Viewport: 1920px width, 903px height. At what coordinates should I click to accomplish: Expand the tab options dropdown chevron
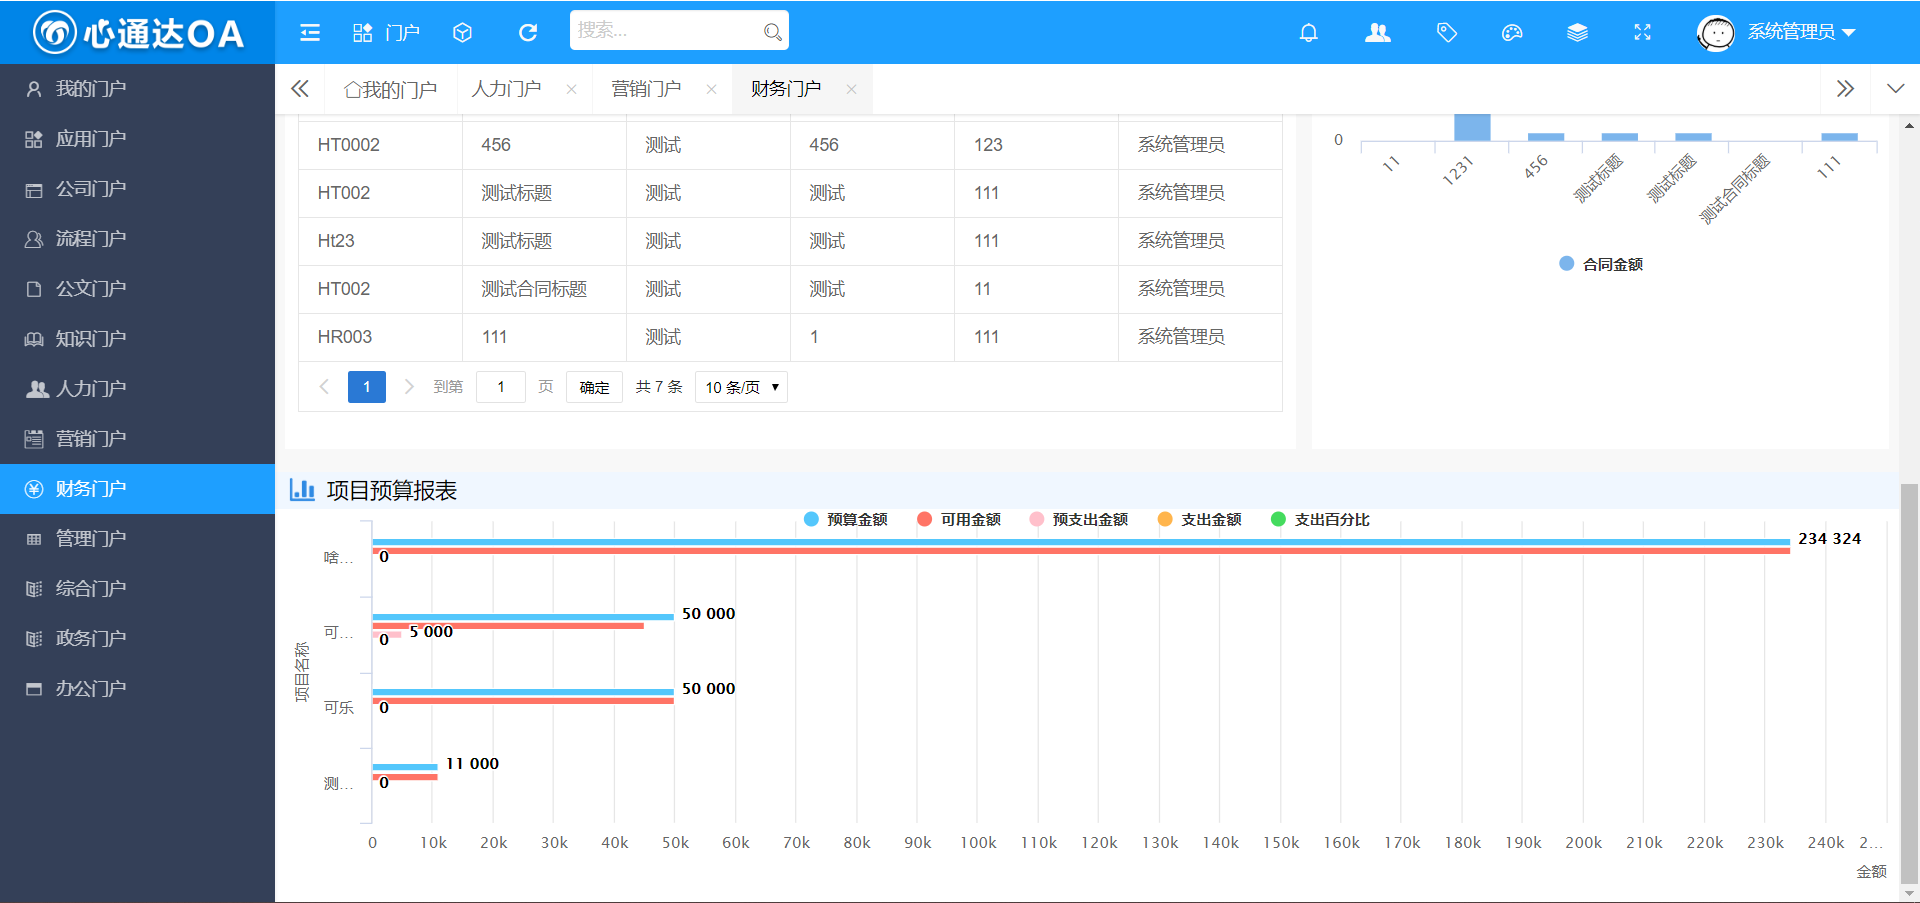(1895, 89)
